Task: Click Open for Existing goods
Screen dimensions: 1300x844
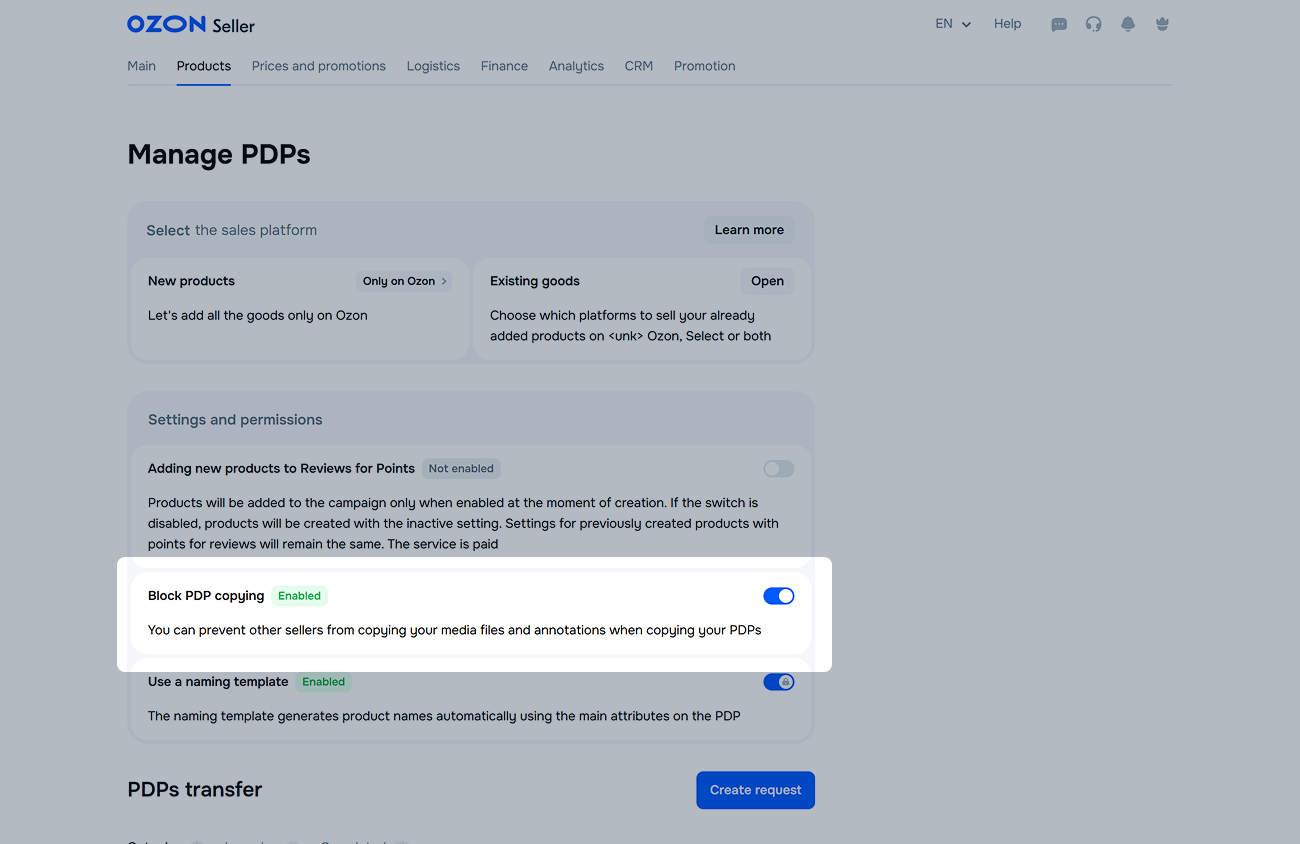Action: tap(767, 281)
